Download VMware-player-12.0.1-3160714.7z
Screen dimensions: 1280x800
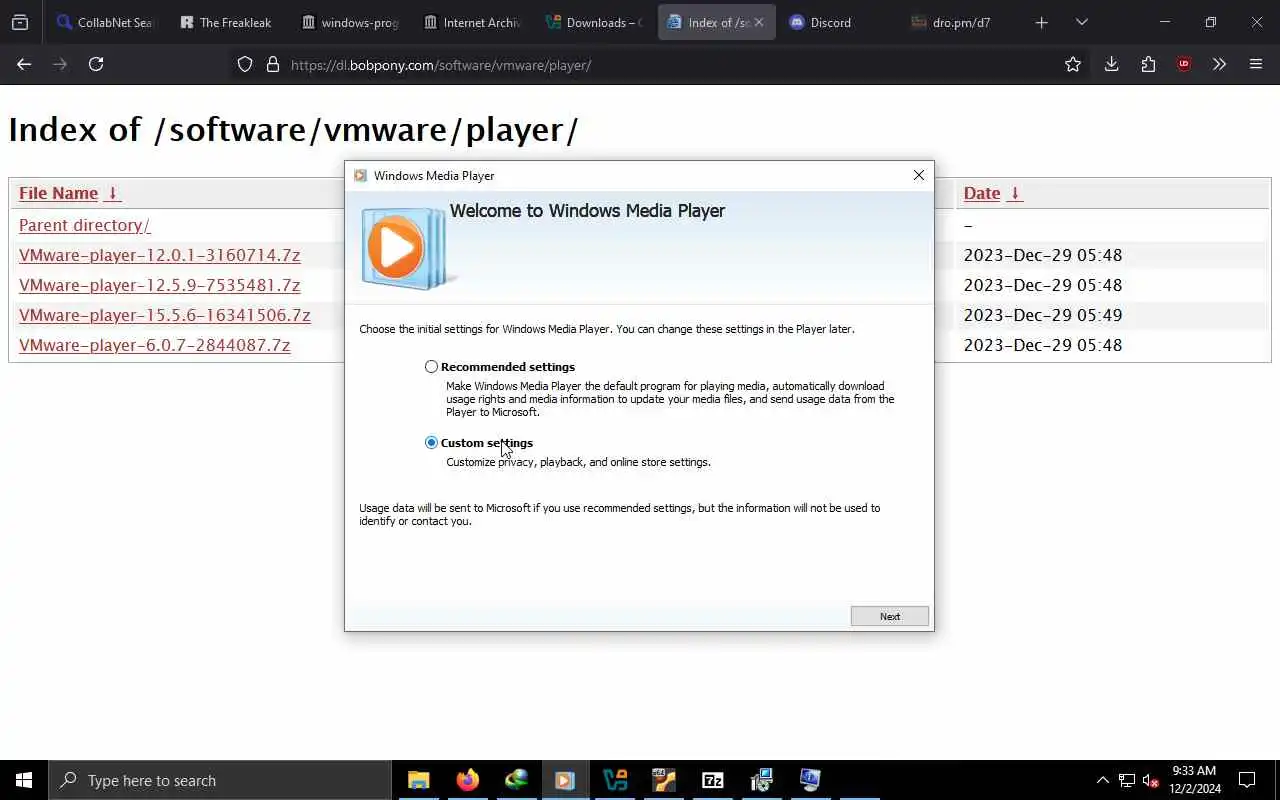[159, 255]
